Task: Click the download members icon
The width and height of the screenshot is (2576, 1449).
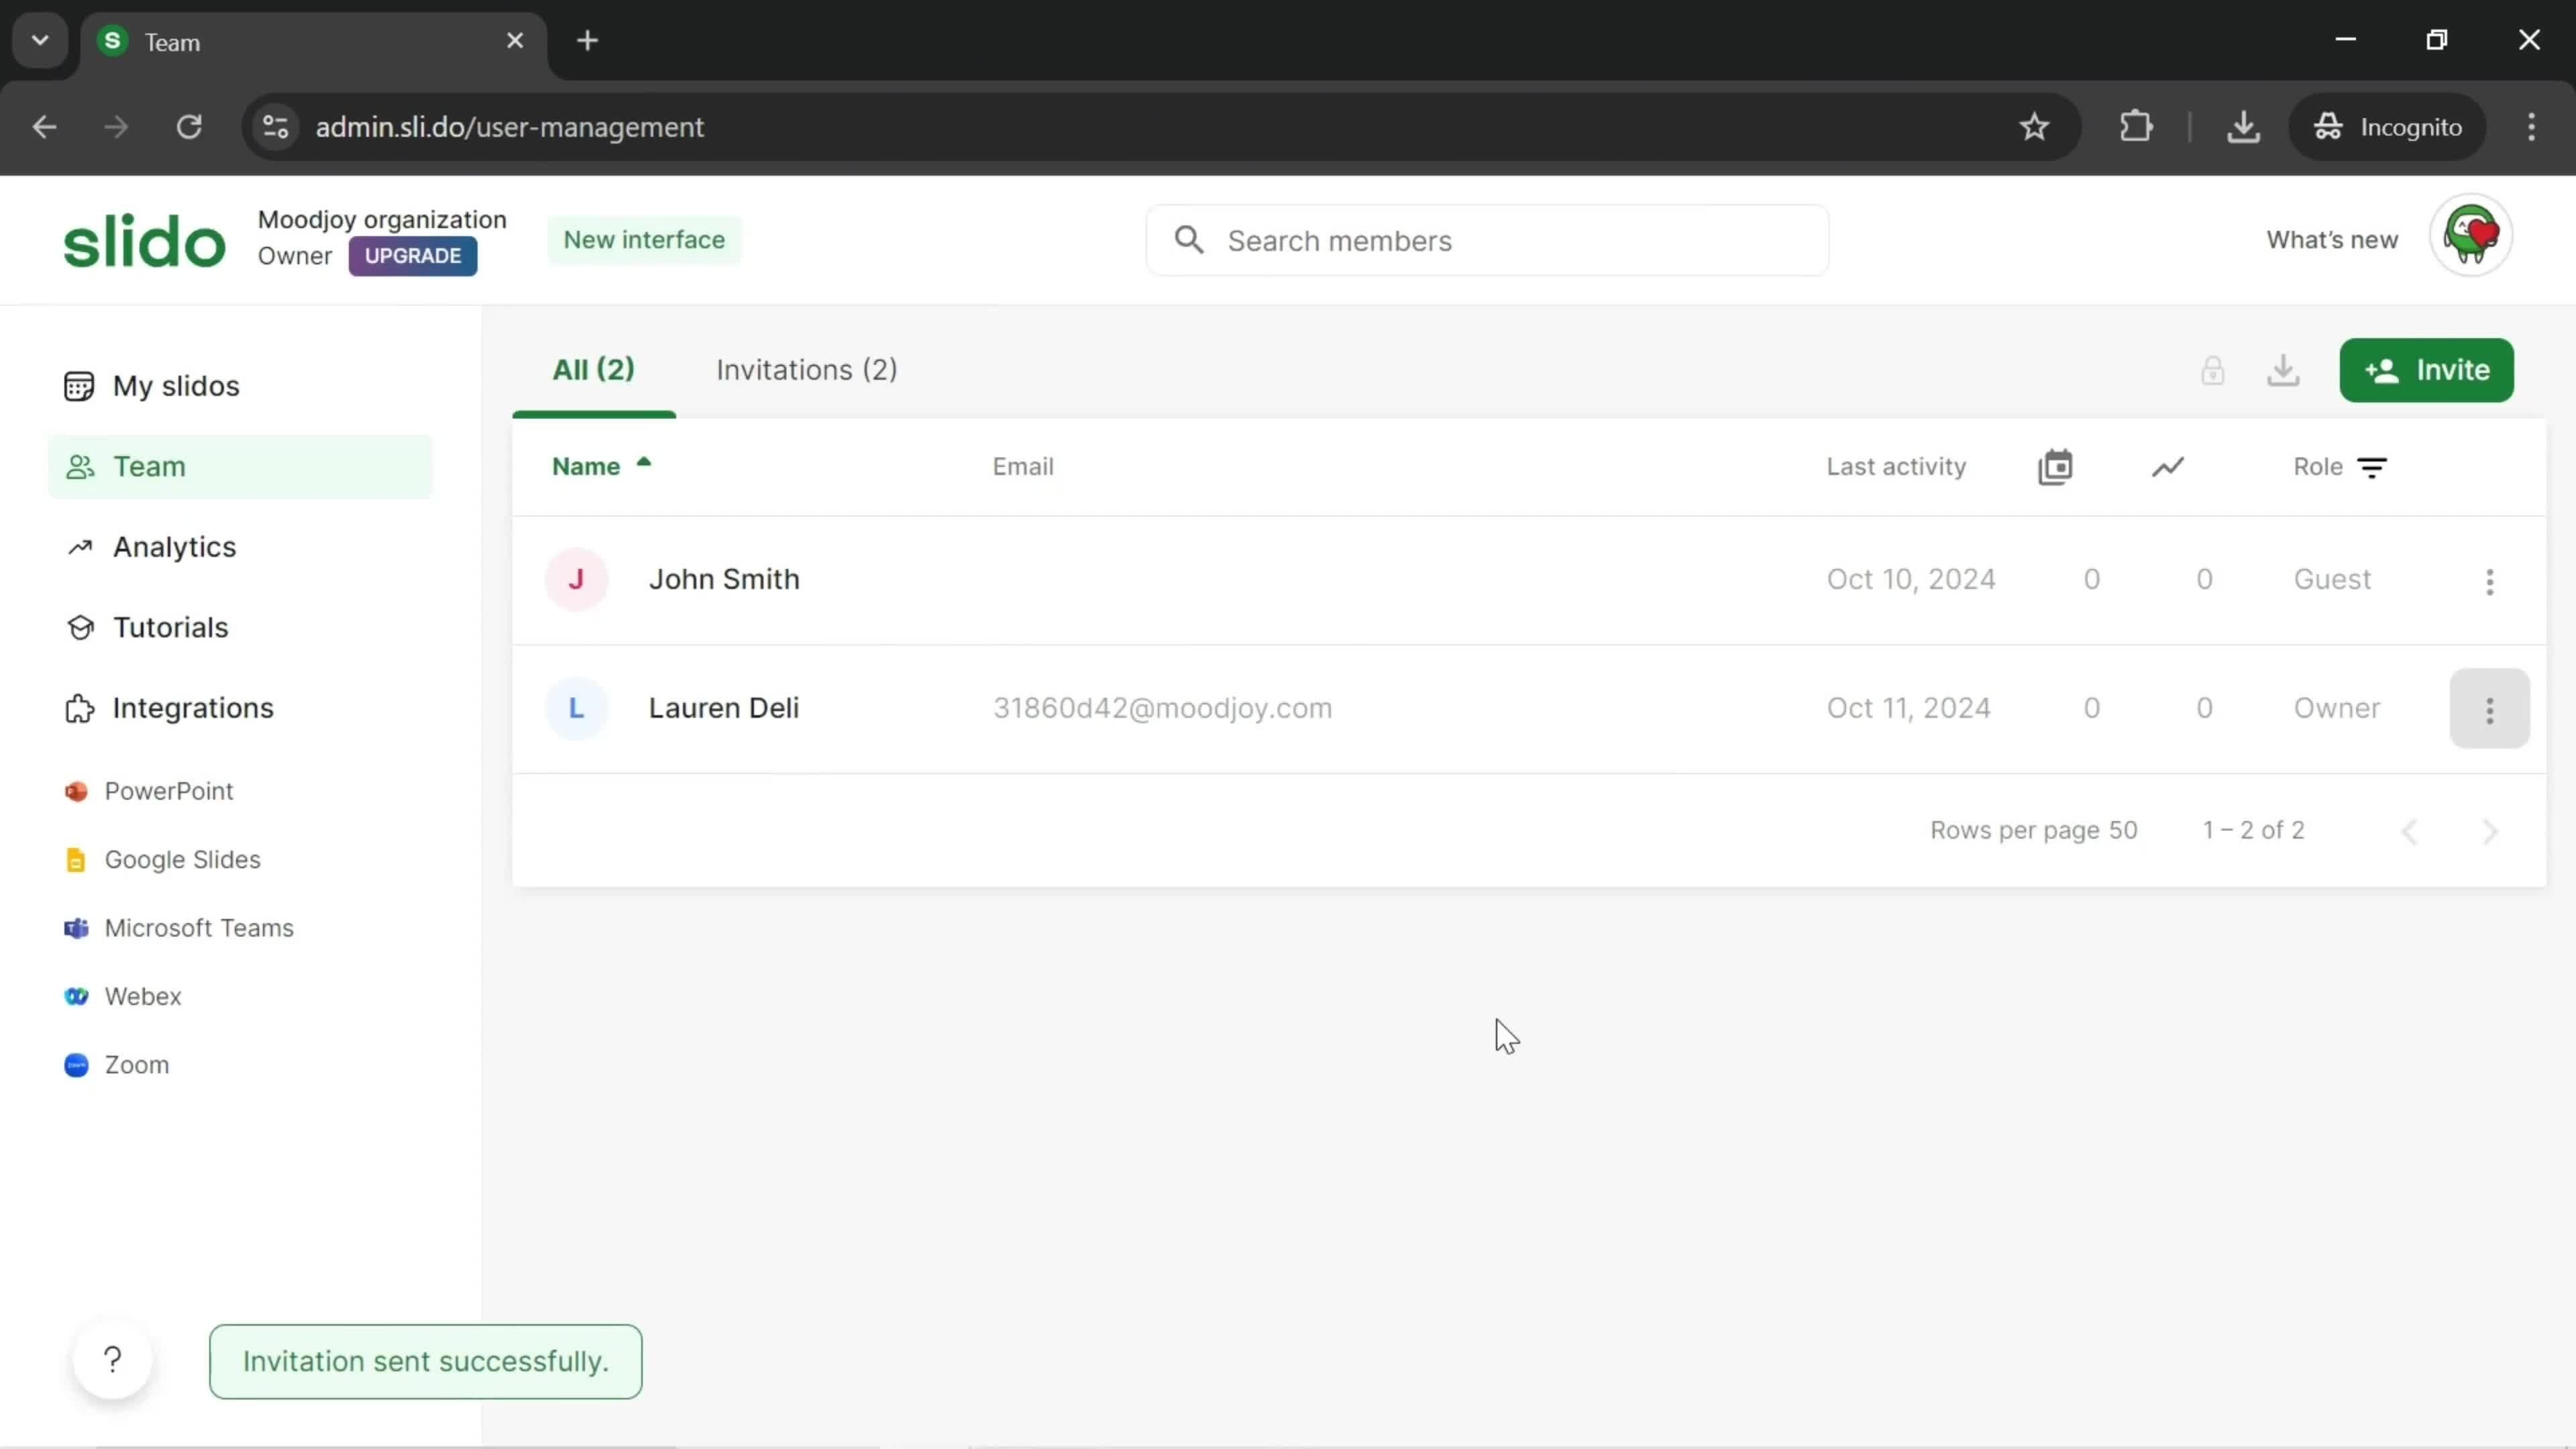Action: [2284, 370]
